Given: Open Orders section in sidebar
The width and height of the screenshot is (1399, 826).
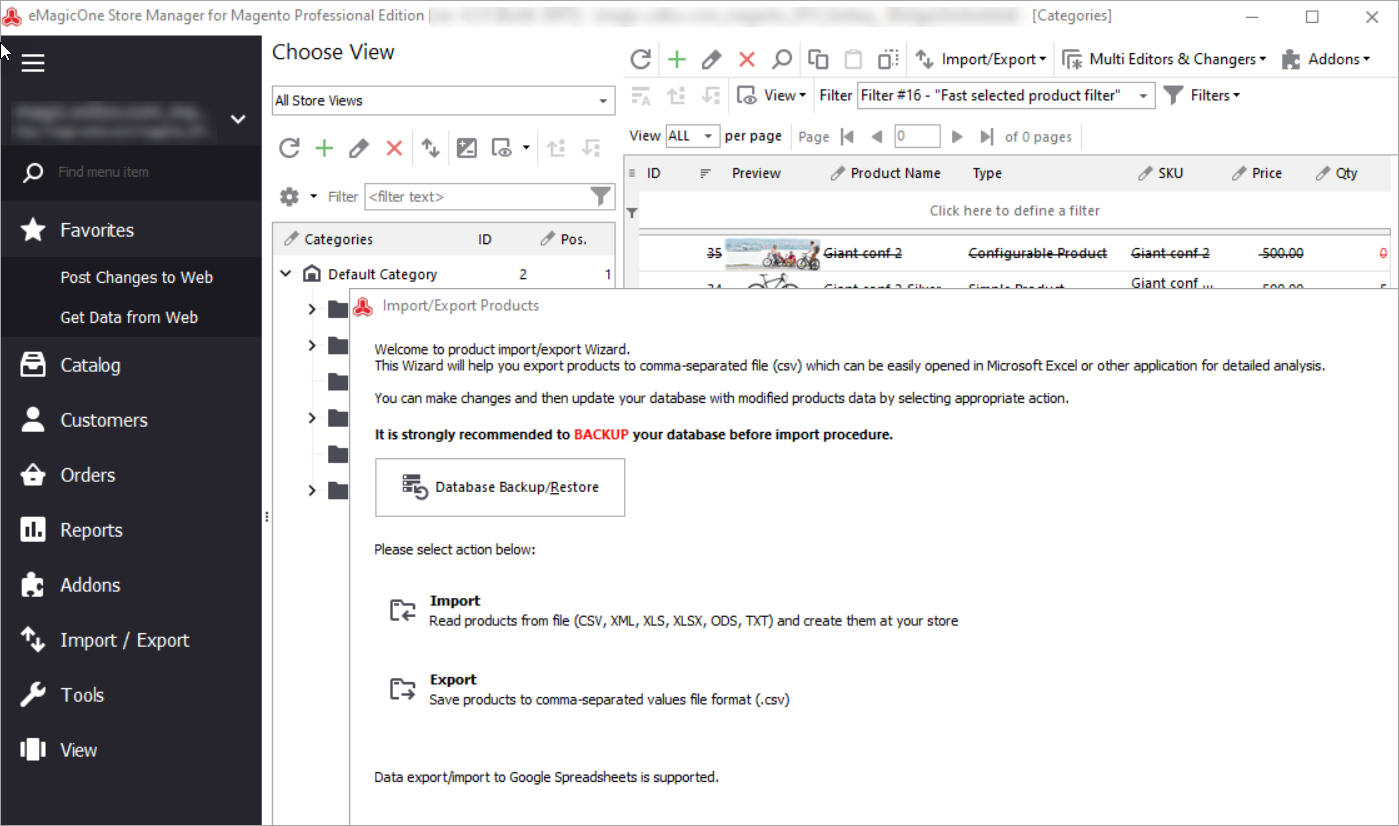Looking at the screenshot, I should pos(131,475).
